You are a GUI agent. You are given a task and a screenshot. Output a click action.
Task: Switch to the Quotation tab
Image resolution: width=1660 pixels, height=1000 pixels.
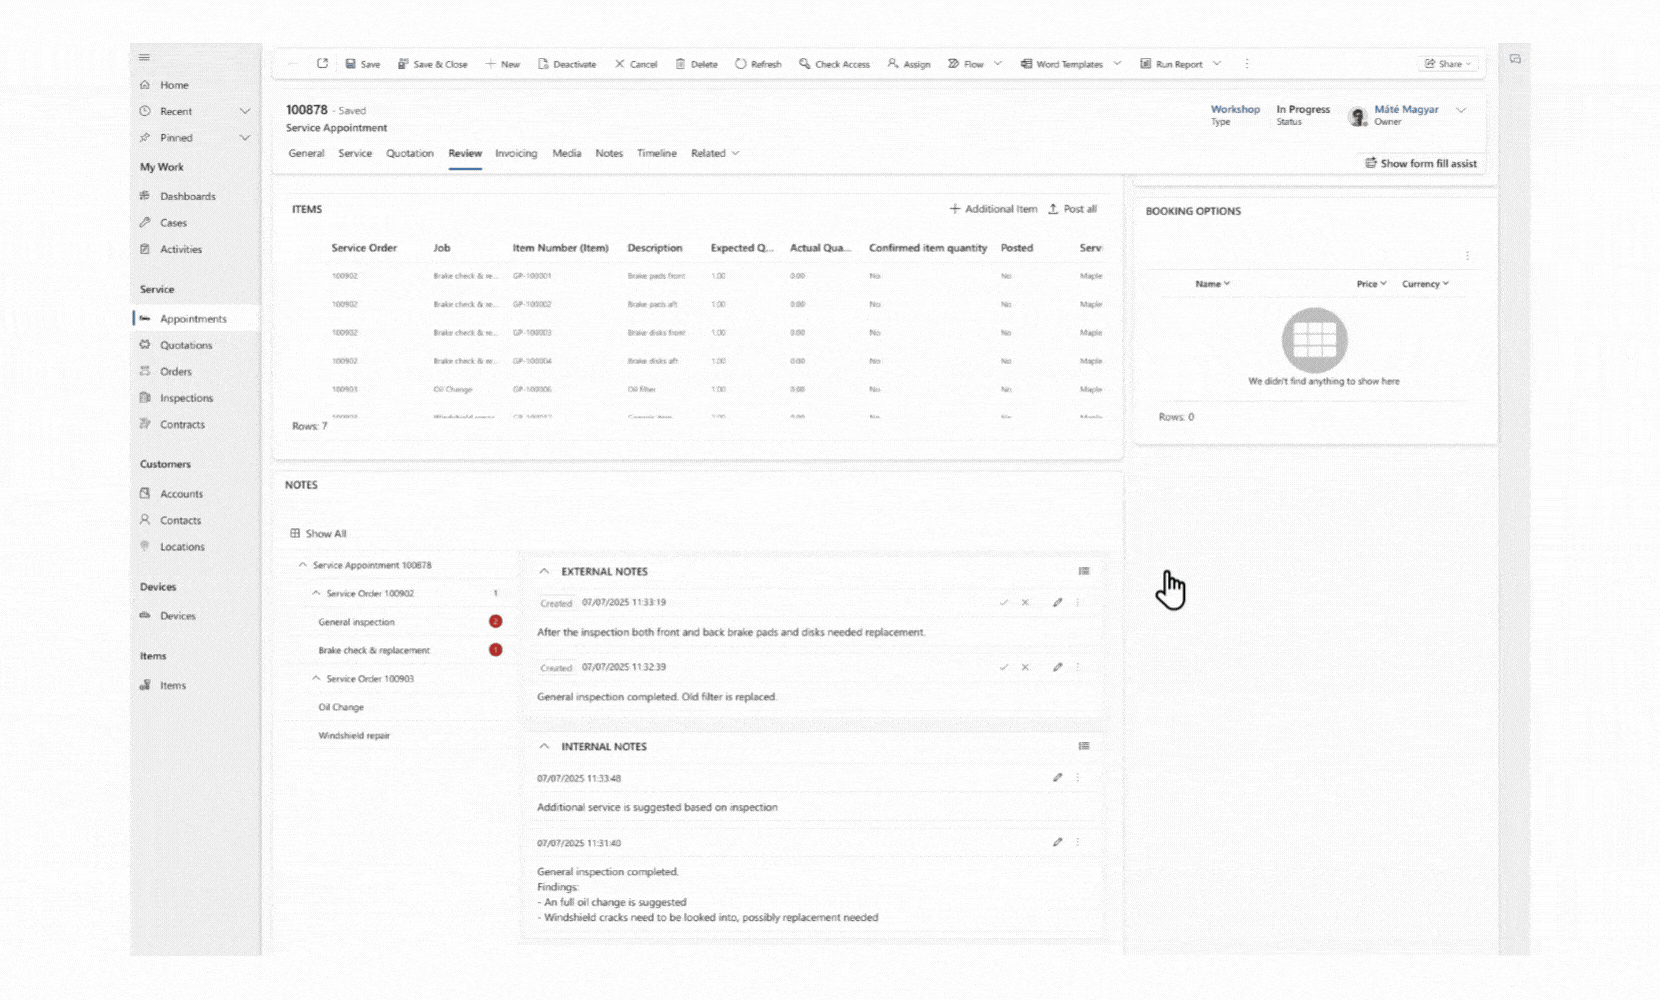click(x=410, y=154)
